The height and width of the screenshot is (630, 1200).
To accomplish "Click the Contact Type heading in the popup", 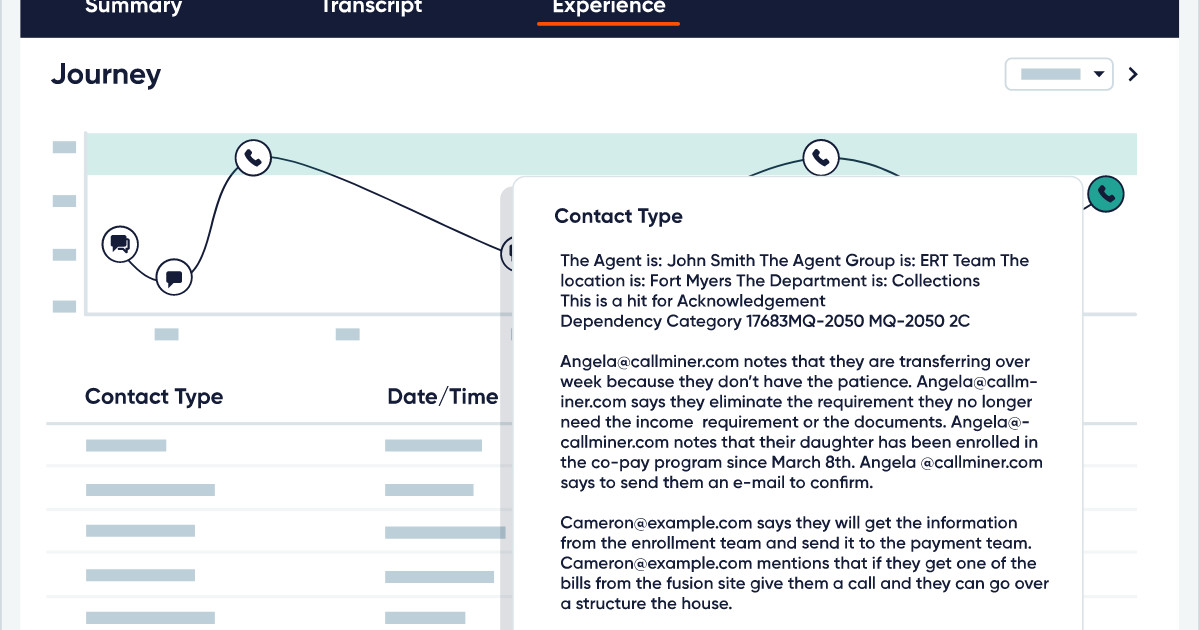I will coord(618,216).
